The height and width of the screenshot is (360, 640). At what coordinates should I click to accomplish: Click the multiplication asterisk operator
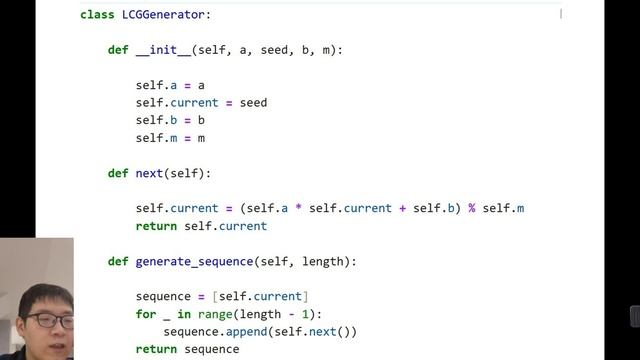point(298,209)
